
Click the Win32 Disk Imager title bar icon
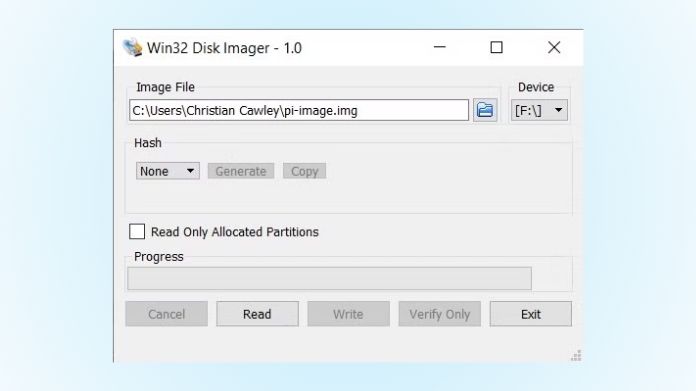[132, 47]
